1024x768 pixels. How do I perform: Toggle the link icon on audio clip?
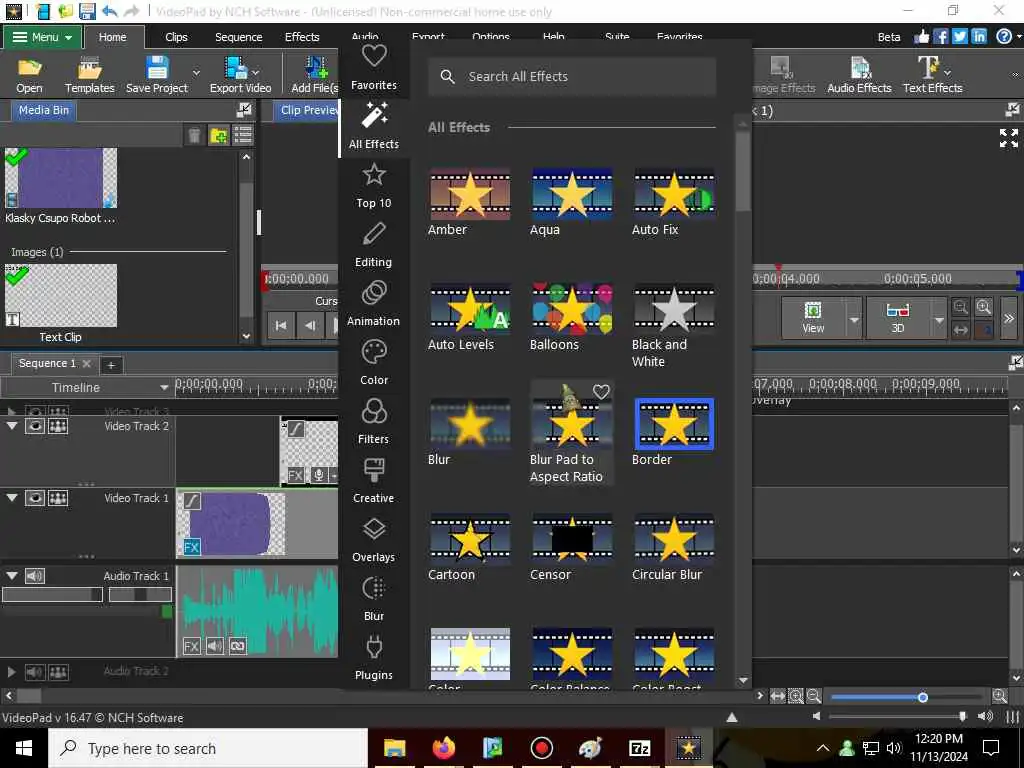238,646
